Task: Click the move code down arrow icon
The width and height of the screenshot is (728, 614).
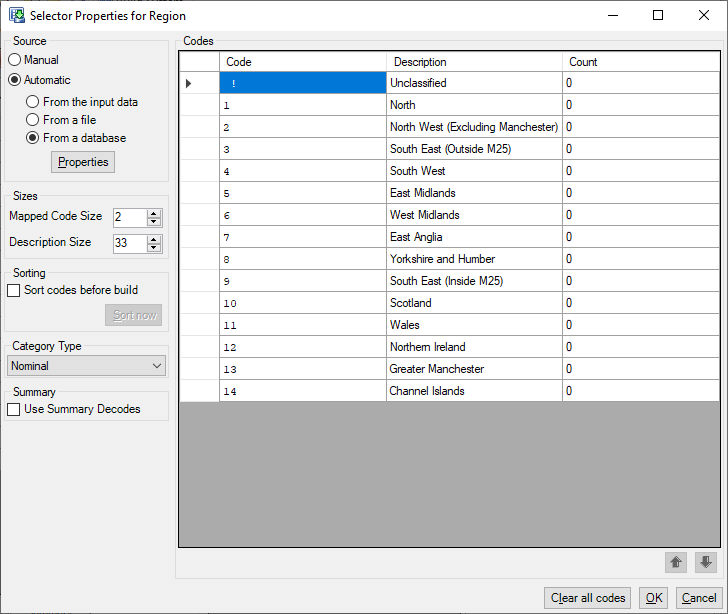Action: [x=706, y=562]
